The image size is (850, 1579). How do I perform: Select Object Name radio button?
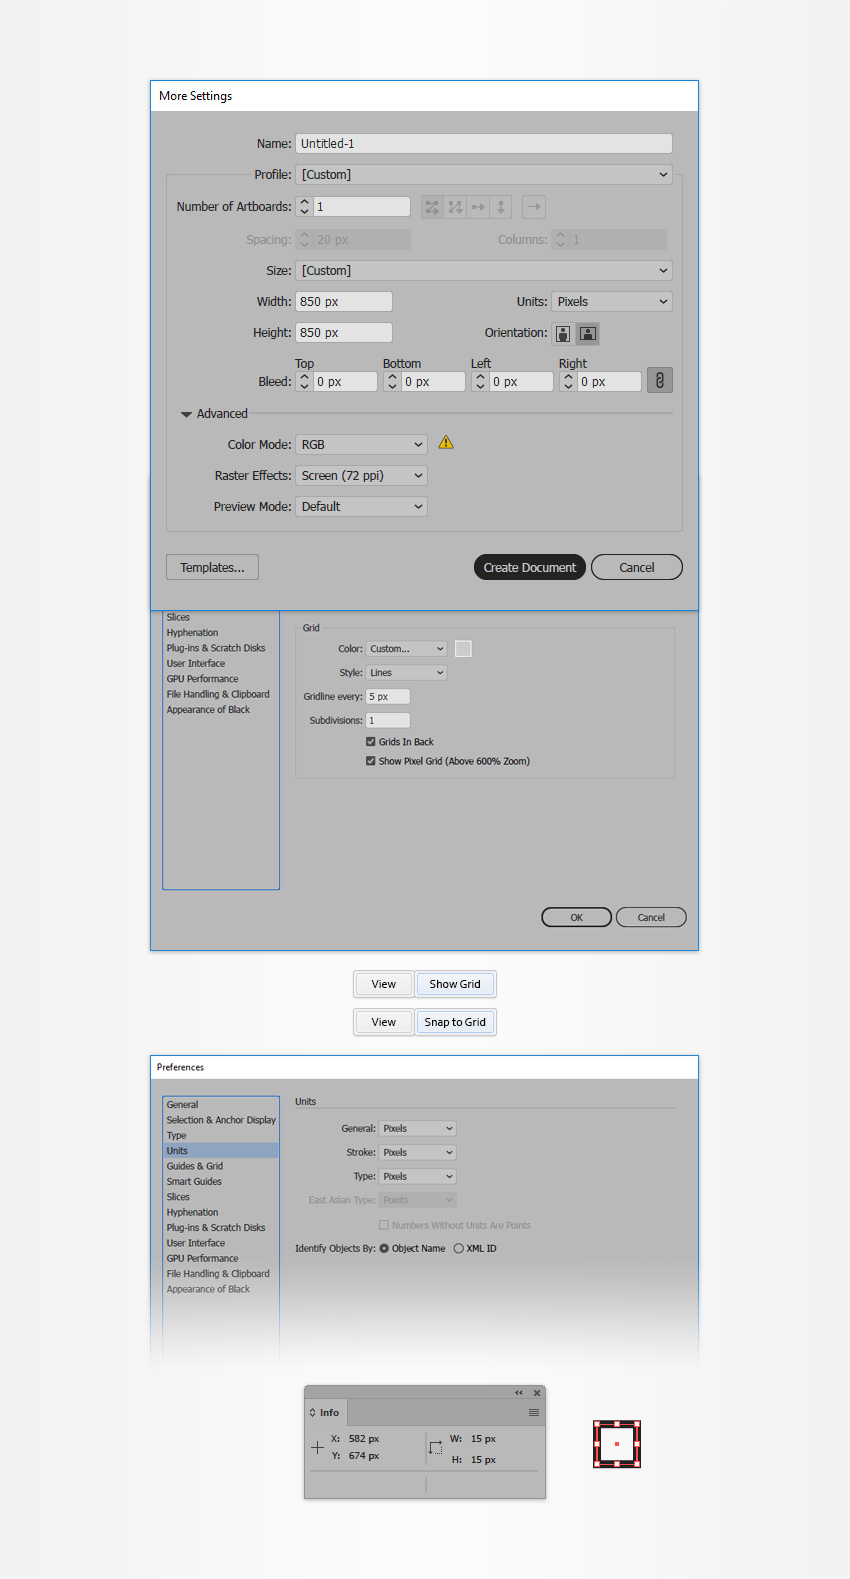384,1248
